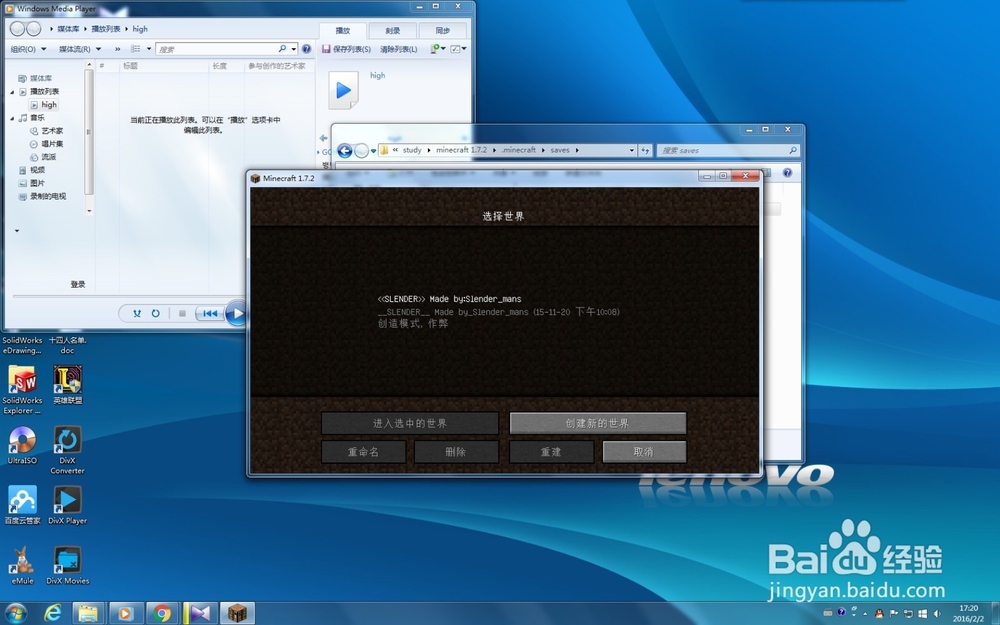Open the 英雄联盟 desktop icon
The width and height of the screenshot is (1000, 625).
[68, 385]
